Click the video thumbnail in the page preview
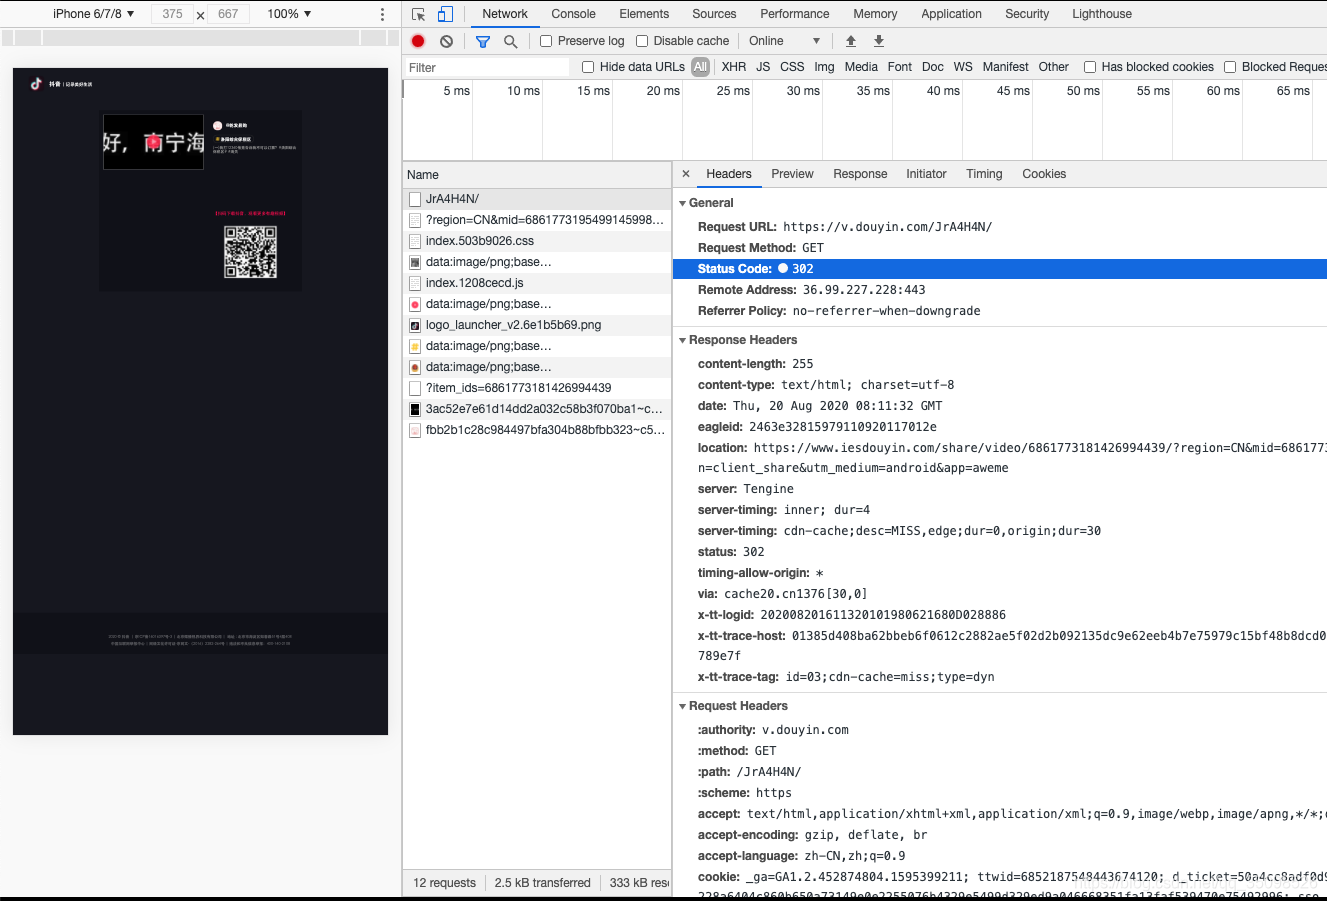Screen dimensions: 1327x901 153,142
